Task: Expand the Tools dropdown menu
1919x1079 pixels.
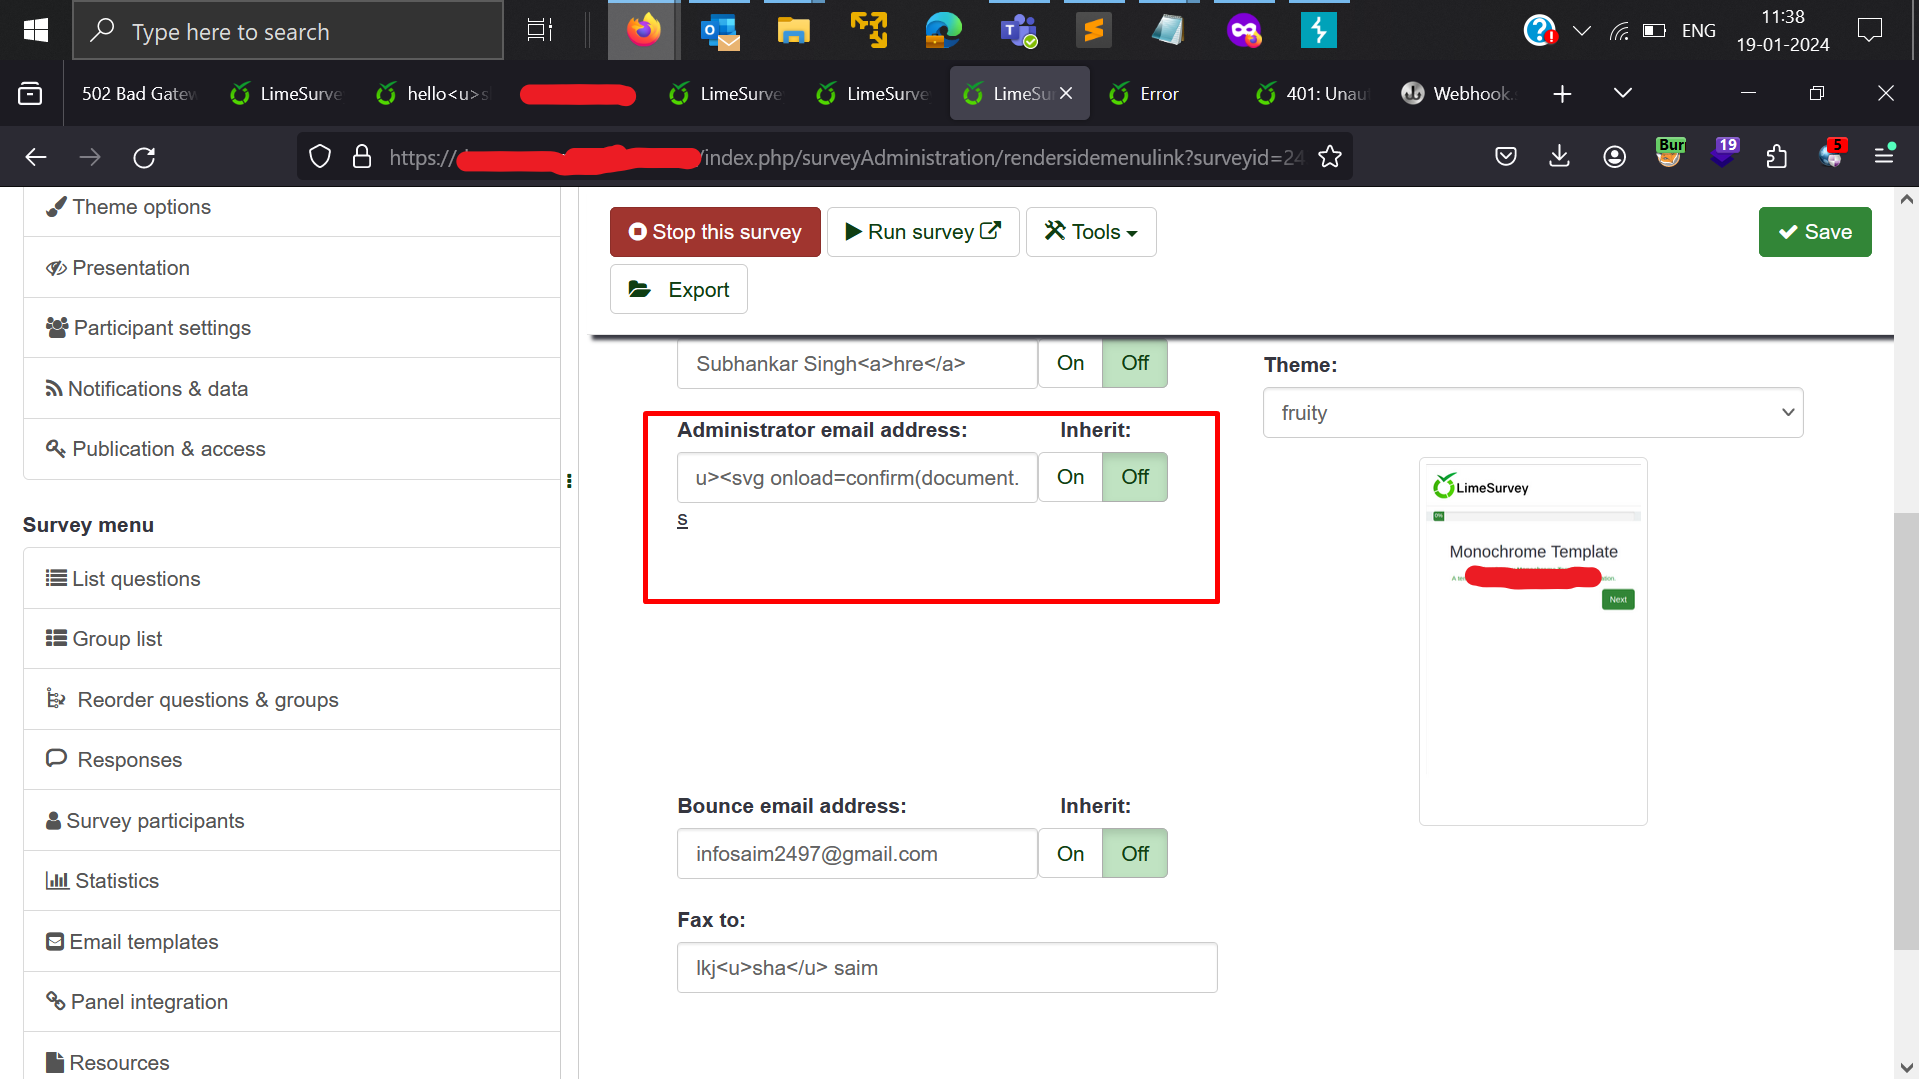Action: coord(1091,232)
